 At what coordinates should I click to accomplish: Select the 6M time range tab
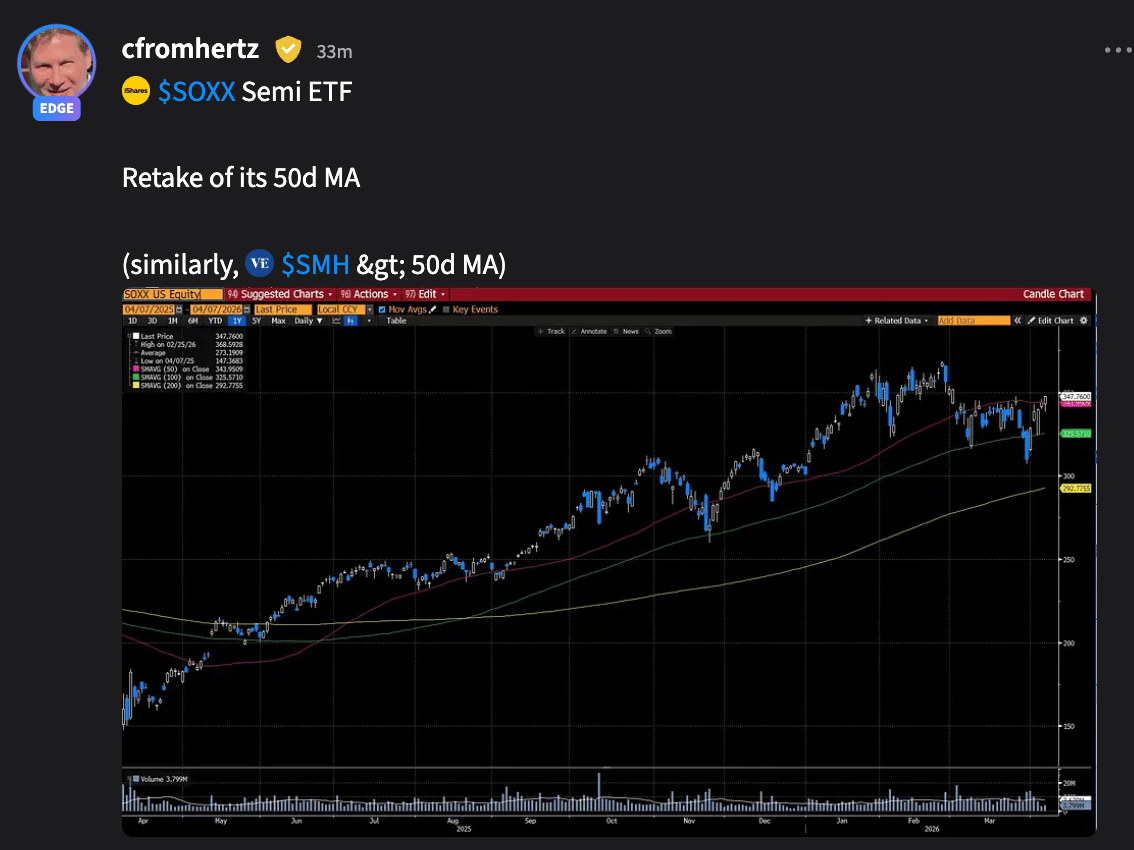point(192,320)
